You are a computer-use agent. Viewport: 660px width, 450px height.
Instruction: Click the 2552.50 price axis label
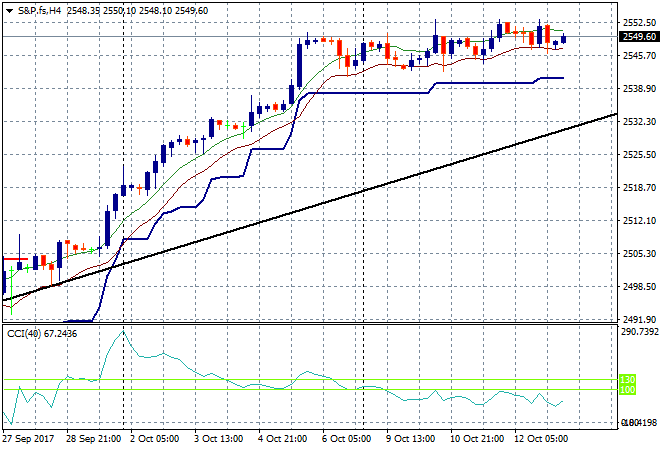coord(639,22)
